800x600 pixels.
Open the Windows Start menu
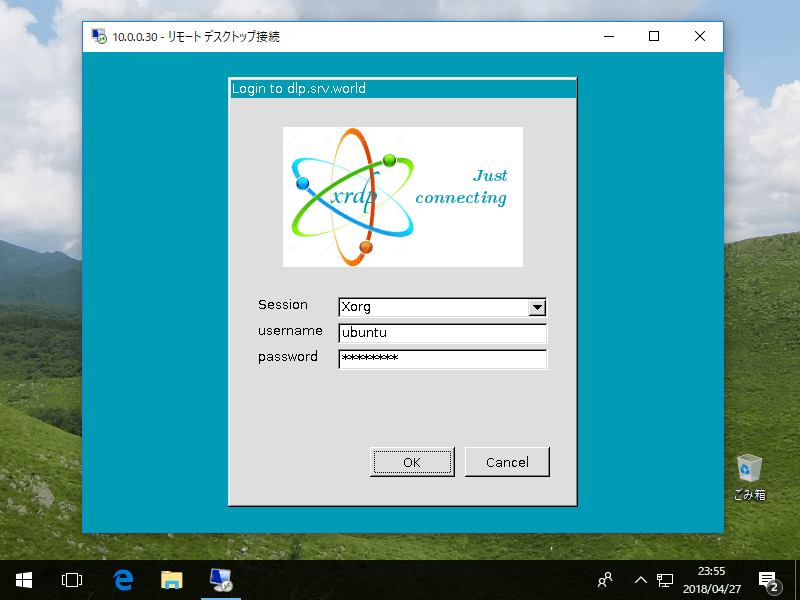pyautogui.click(x=23, y=580)
